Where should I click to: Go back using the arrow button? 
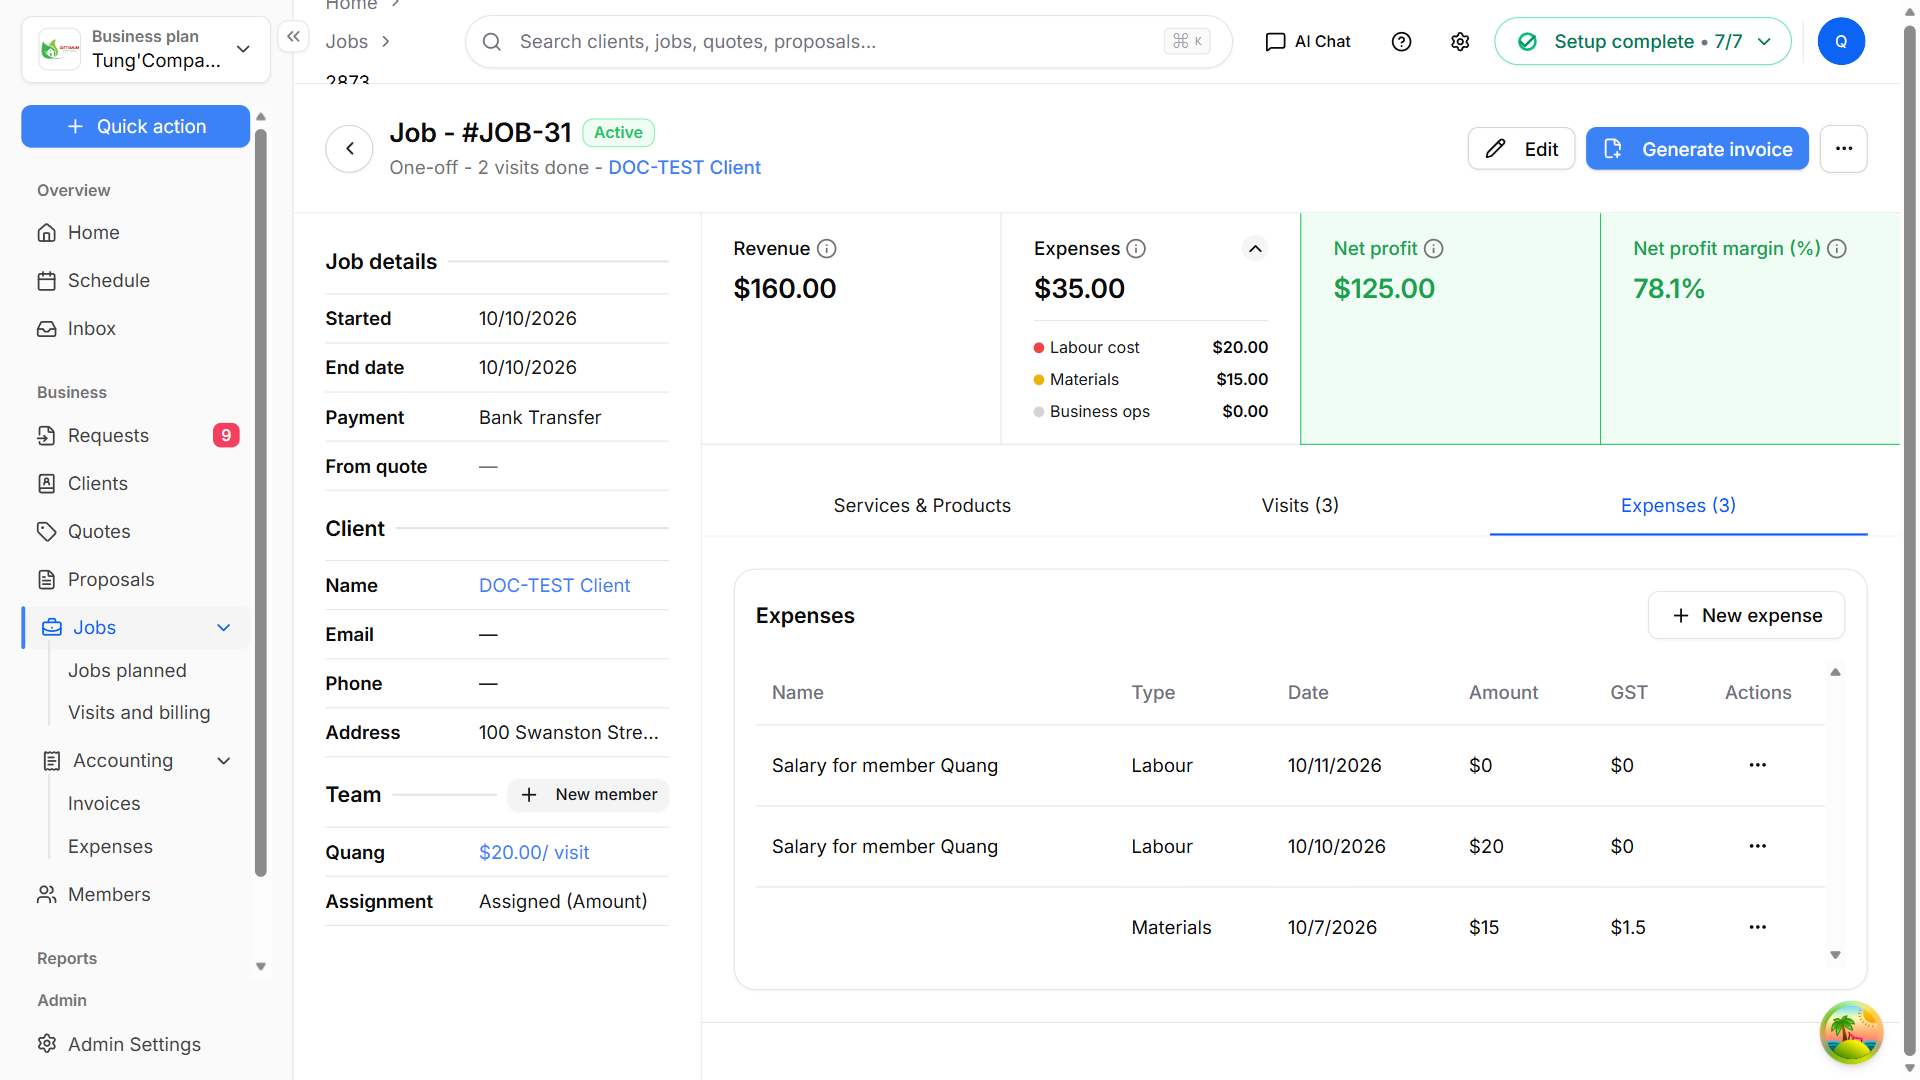(349, 149)
